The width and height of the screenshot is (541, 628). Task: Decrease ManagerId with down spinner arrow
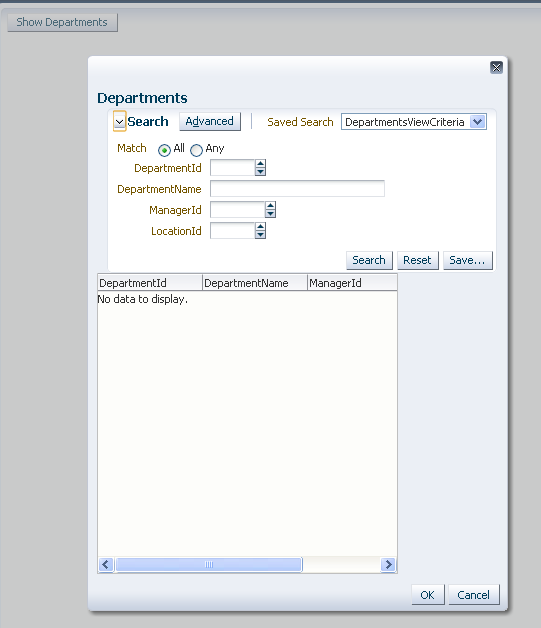(270, 213)
